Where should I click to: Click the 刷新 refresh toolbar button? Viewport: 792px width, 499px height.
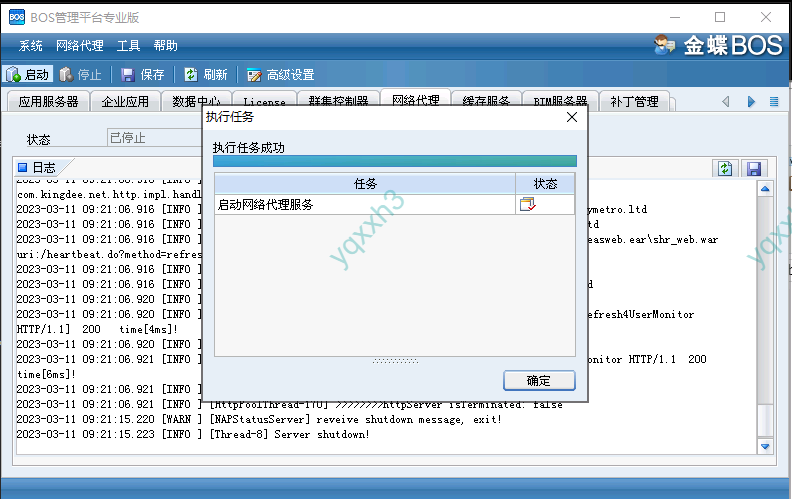tap(206, 75)
